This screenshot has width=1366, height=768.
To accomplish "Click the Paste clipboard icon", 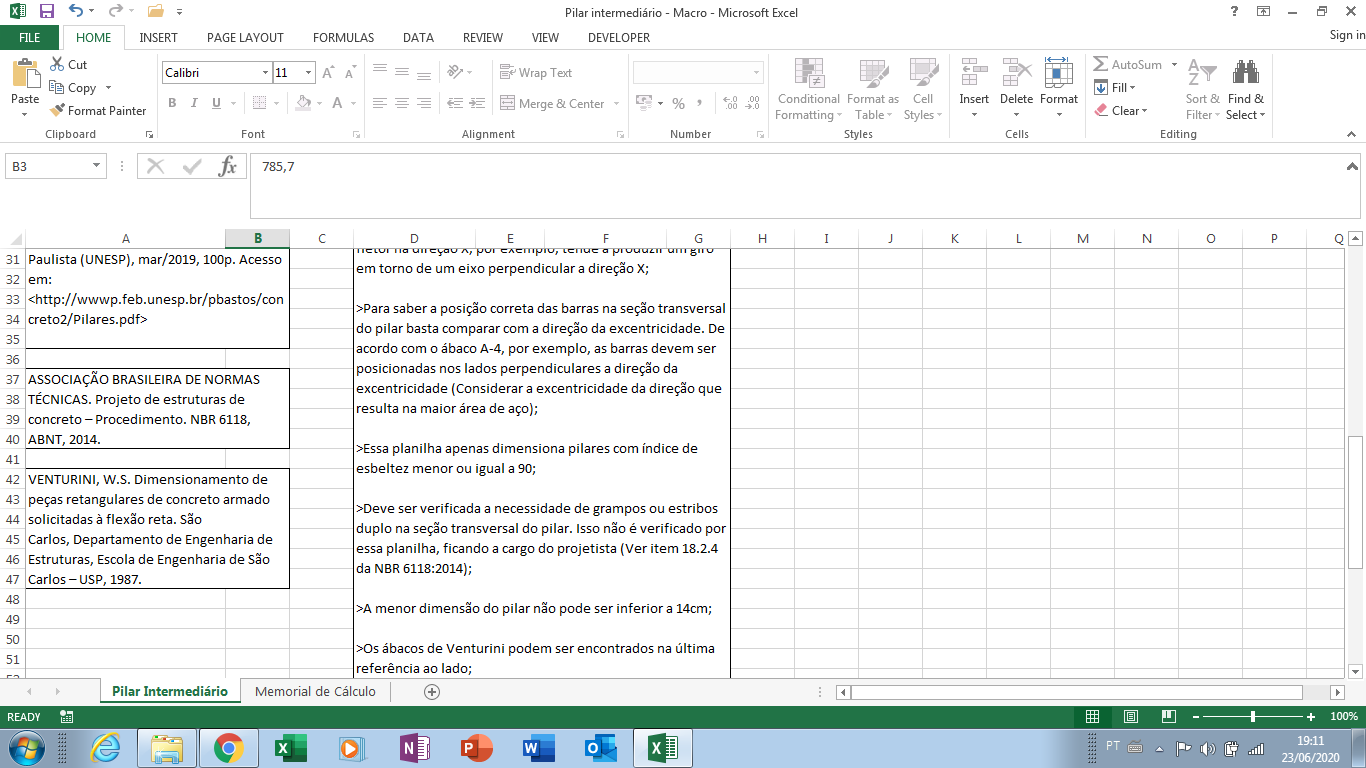I will coord(25,74).
